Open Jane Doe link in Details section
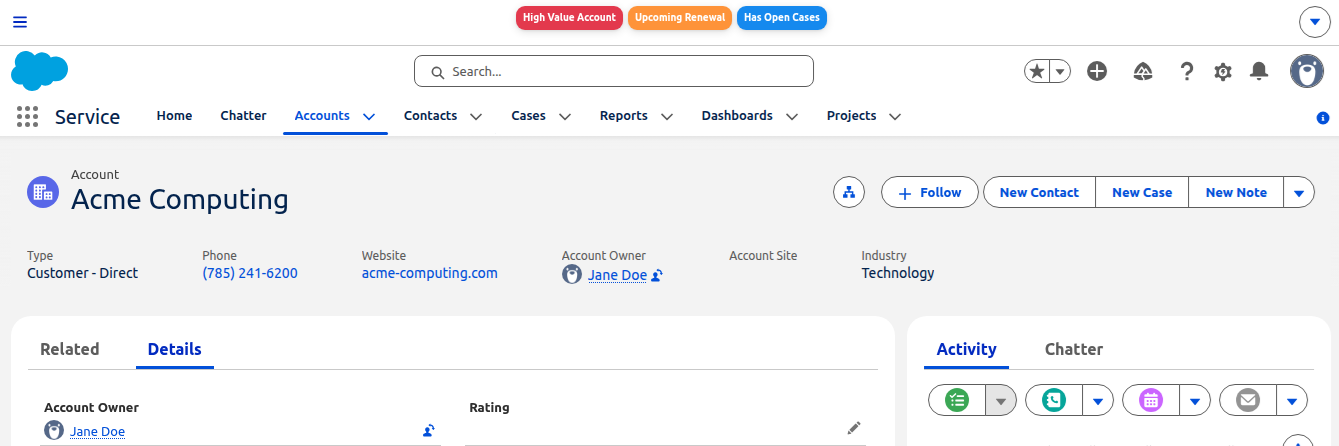The width and height of the screenshot is (1339, 446). (x=97, y=432)
